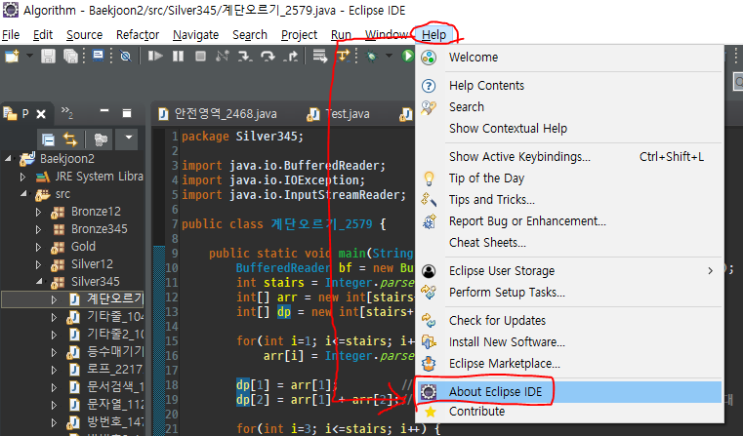This screenshot has height=436, width=743.
Task: Open Eclipse Marketplace entry
Action: [x=570, y=363]
